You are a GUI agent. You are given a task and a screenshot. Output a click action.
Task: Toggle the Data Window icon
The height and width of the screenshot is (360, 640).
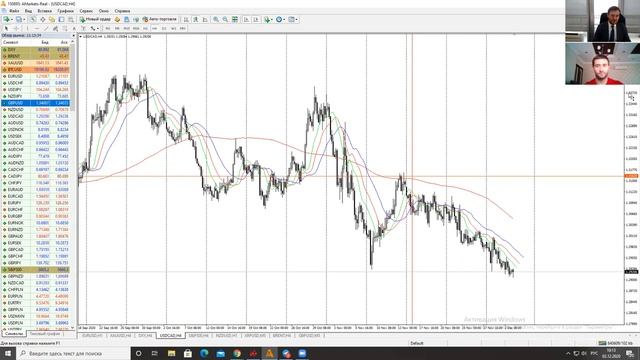[x=42, y=19]
